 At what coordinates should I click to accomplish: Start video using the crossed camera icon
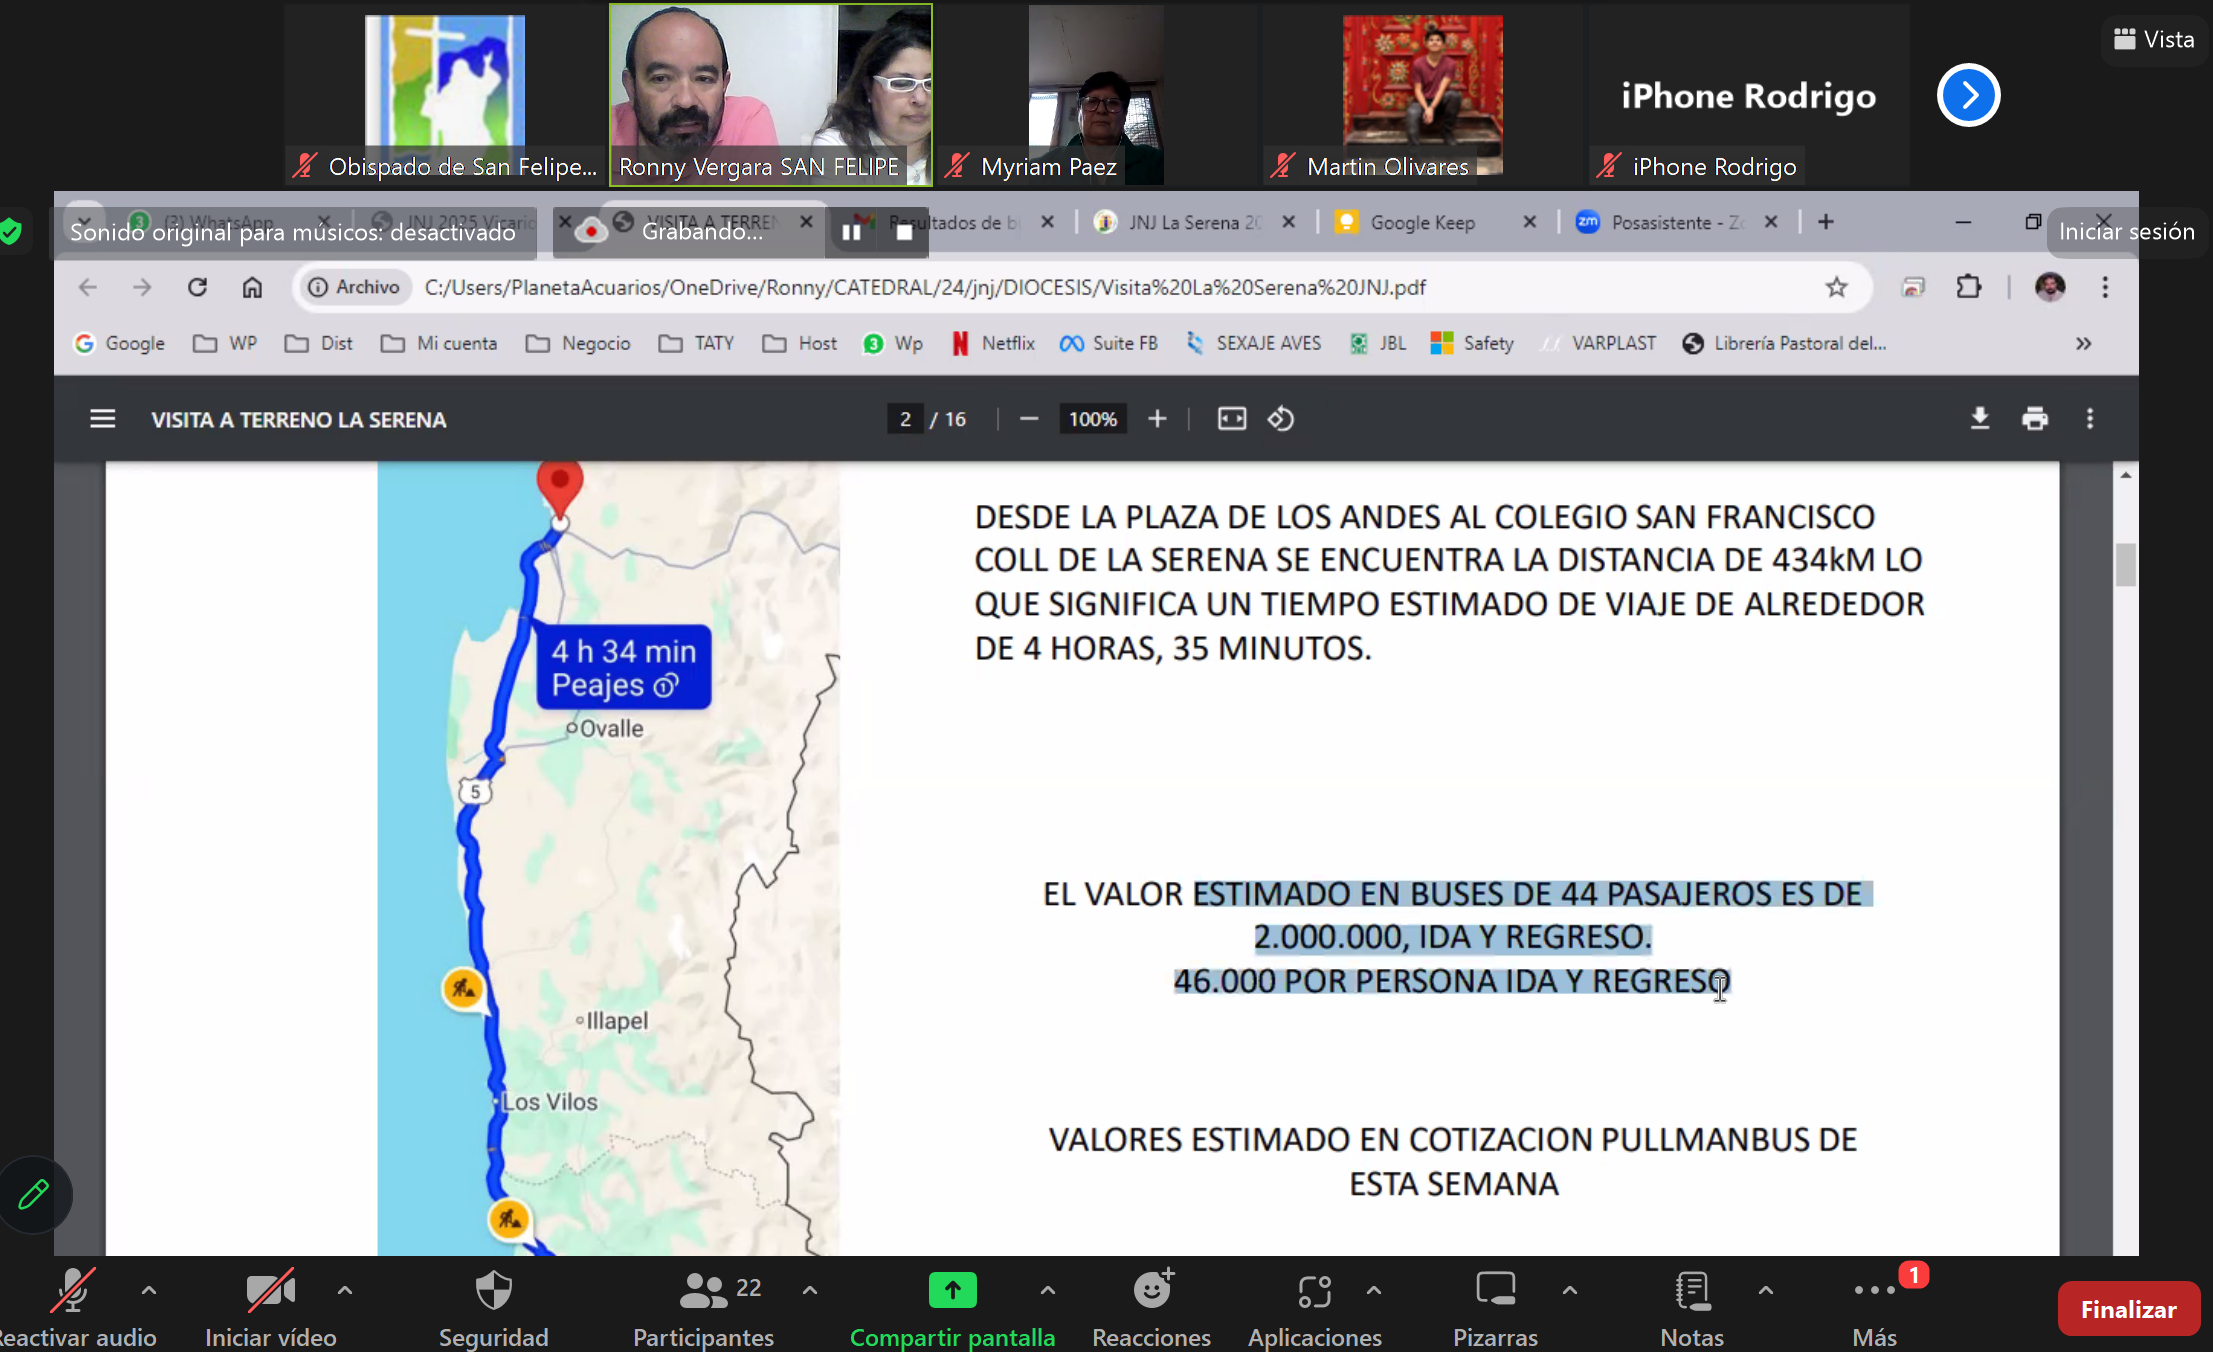click(270, 1291)
